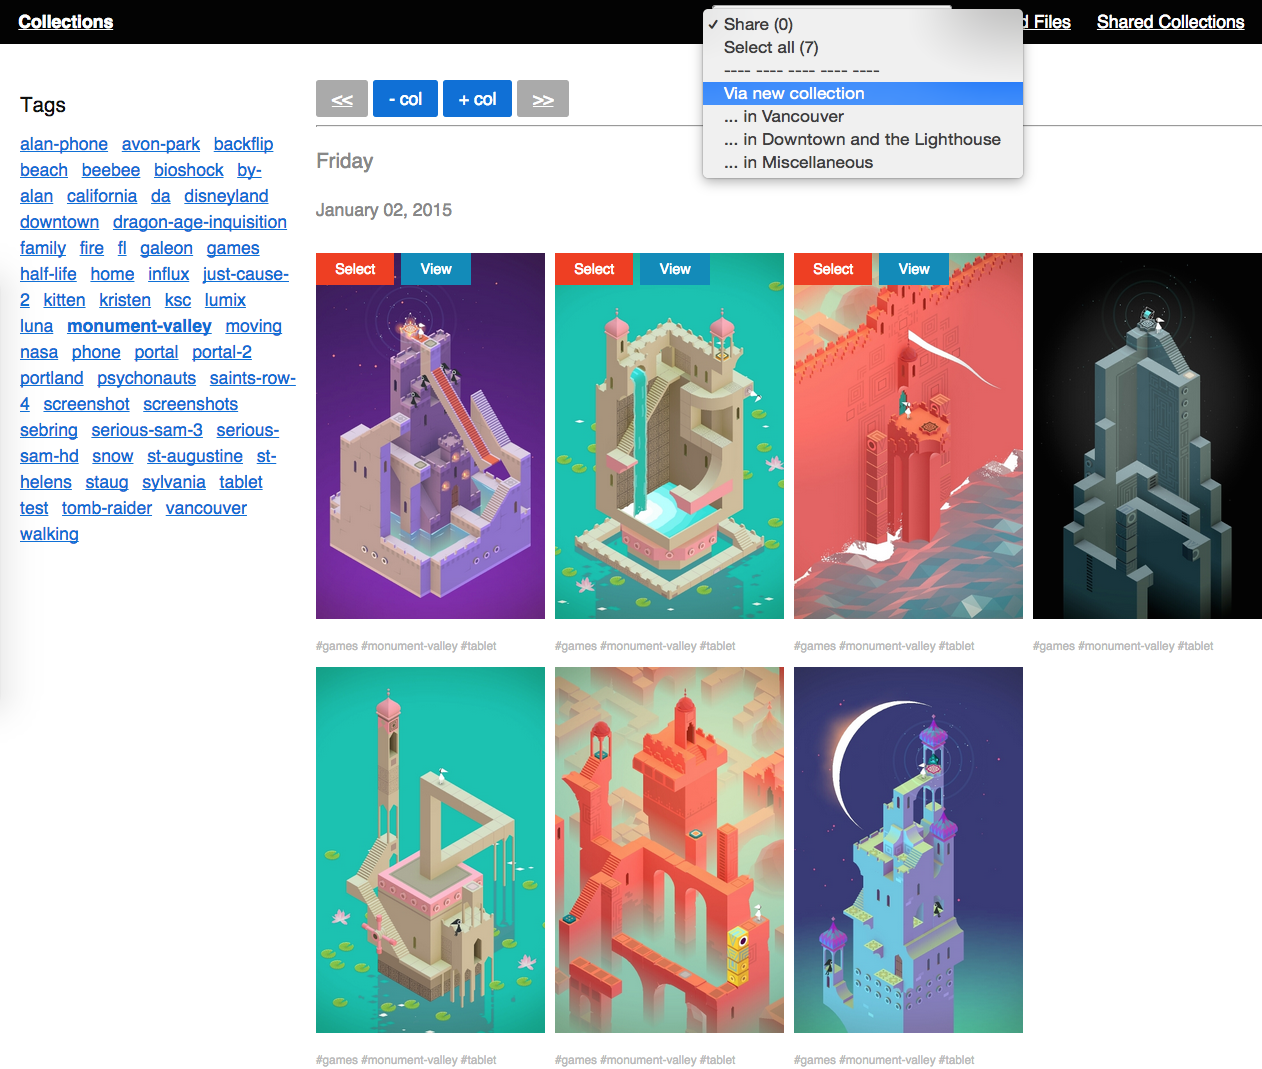View the teal waterfall image

(x=675, y=269)
